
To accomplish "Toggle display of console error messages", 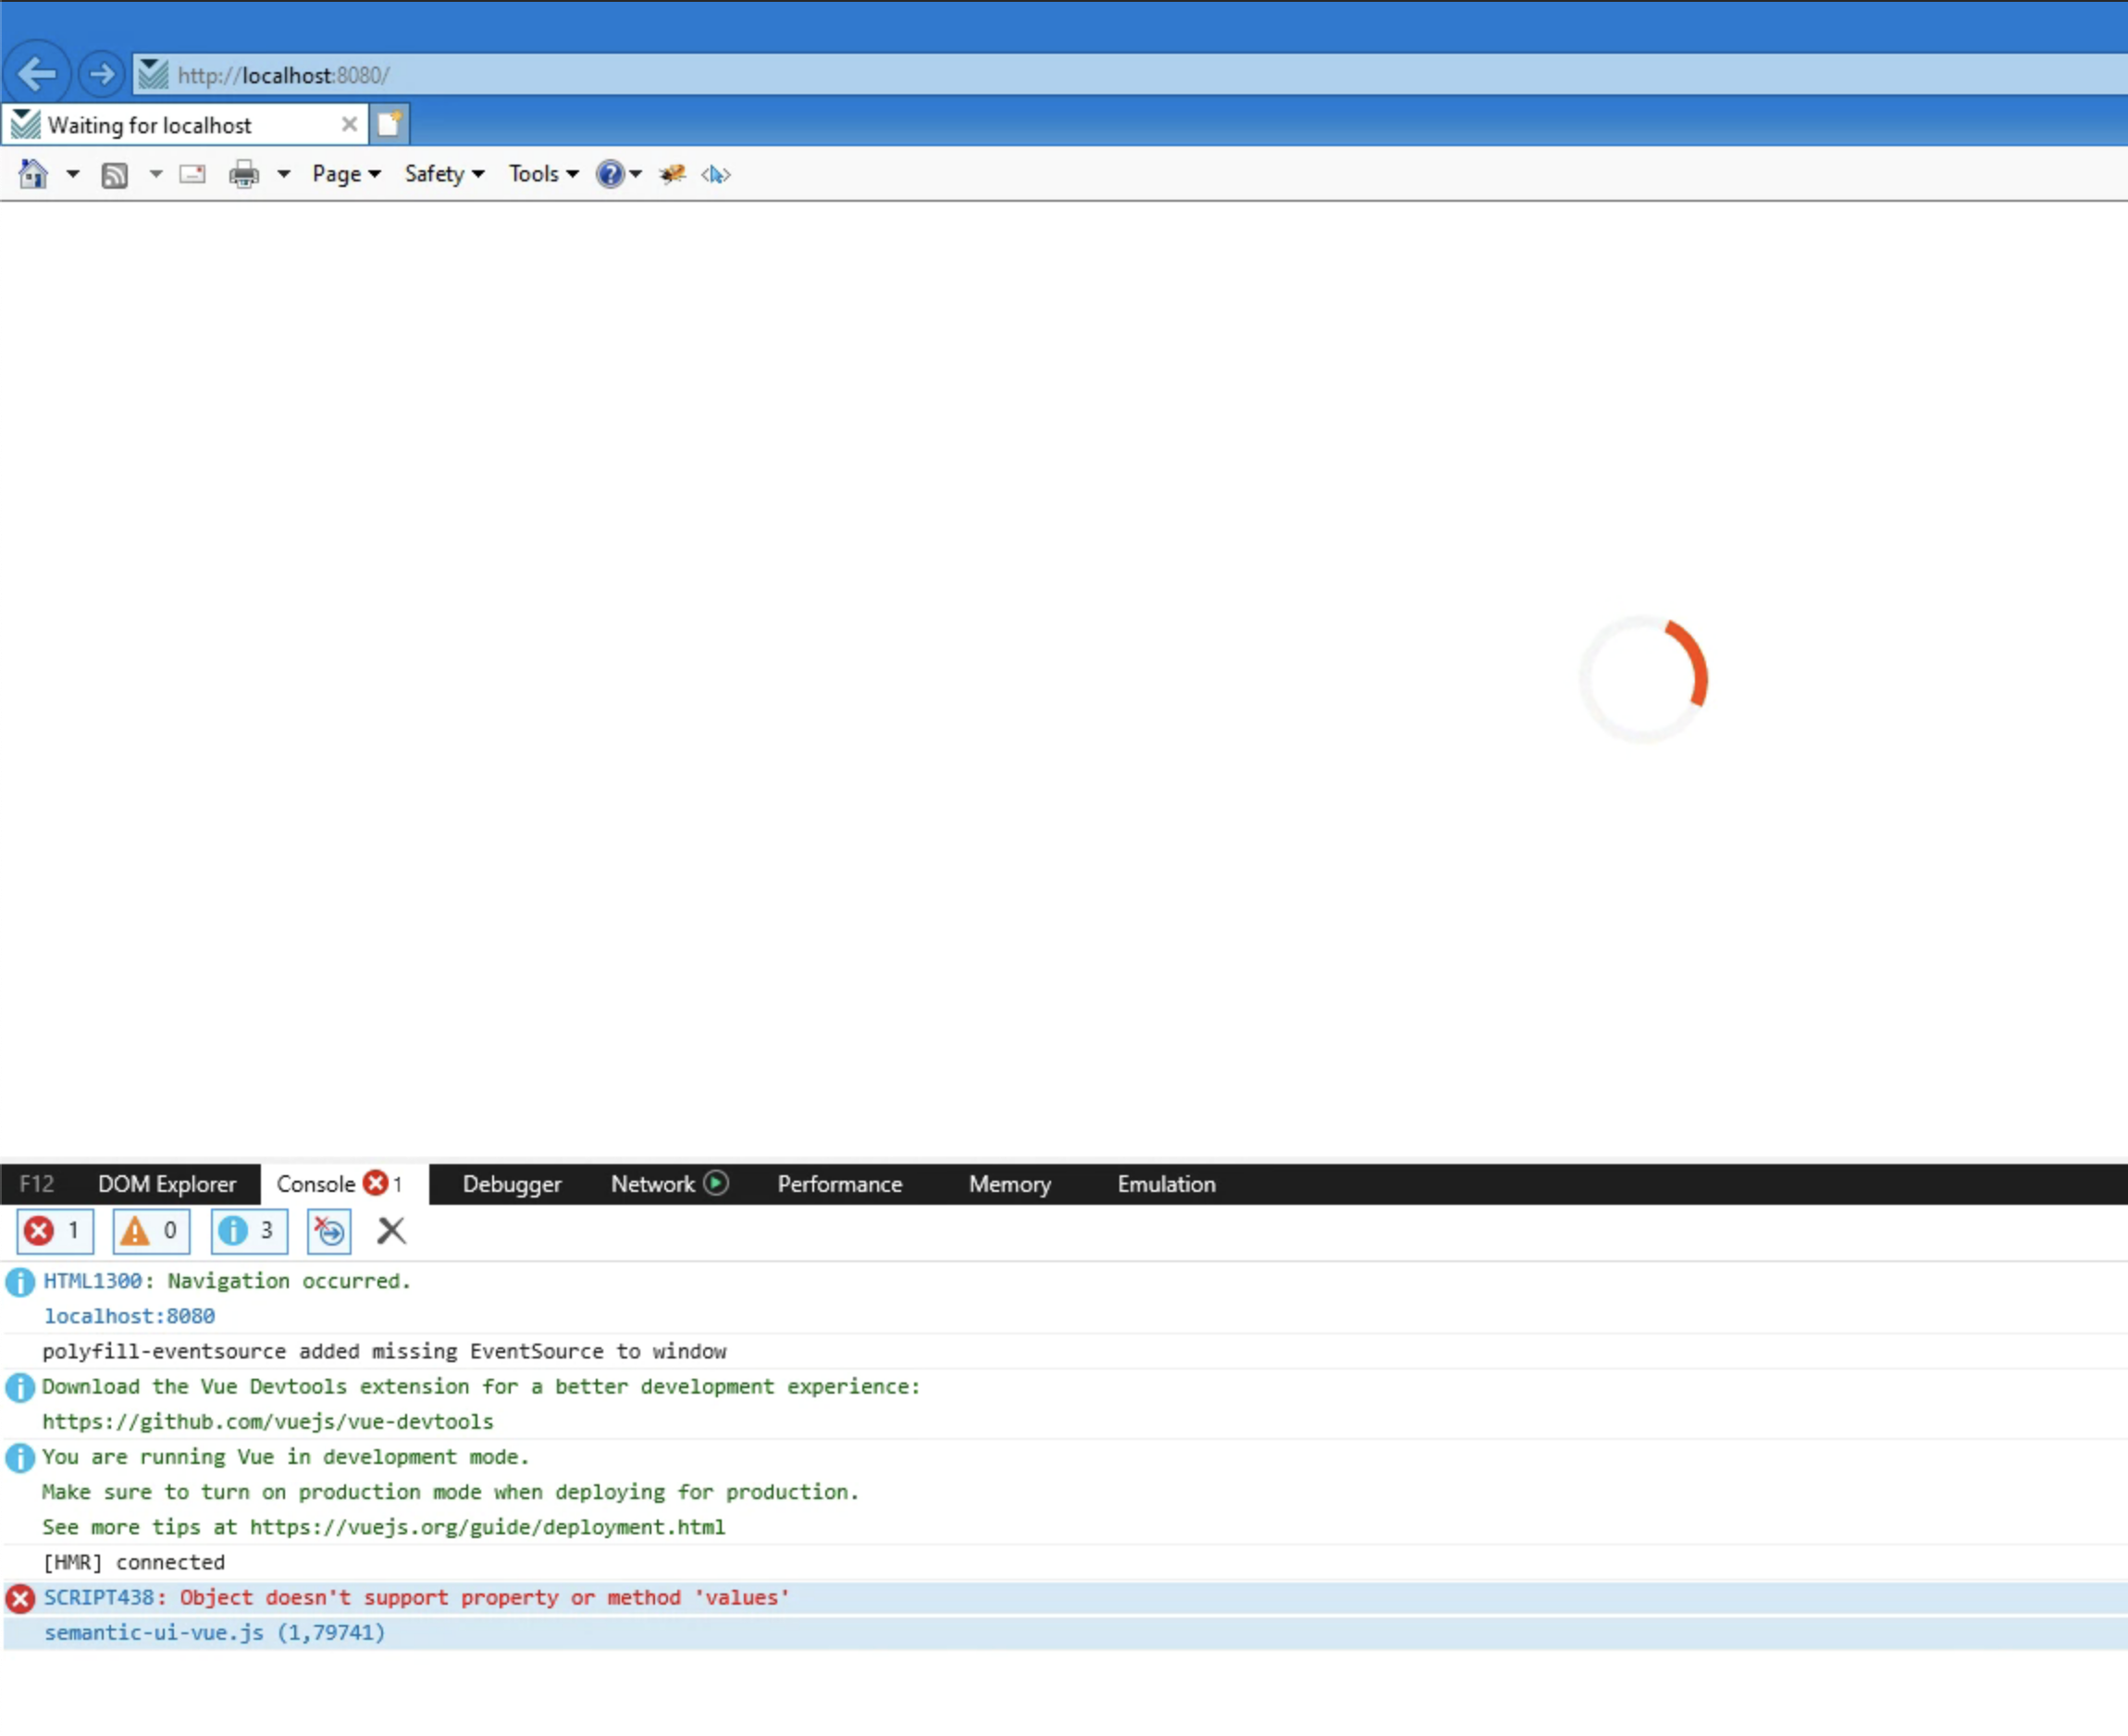I will click(x=54, y=1231).
